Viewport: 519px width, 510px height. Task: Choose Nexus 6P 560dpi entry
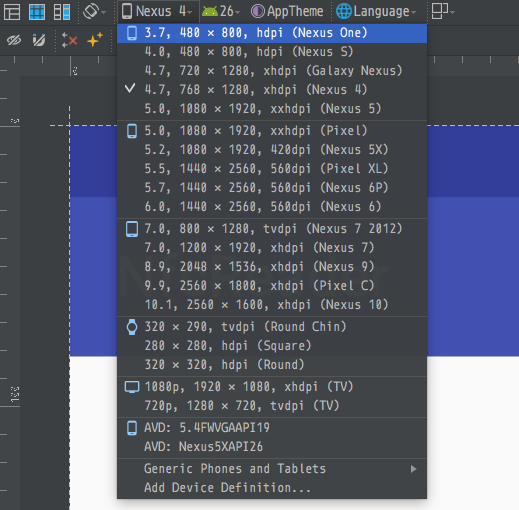pos(272,188)
